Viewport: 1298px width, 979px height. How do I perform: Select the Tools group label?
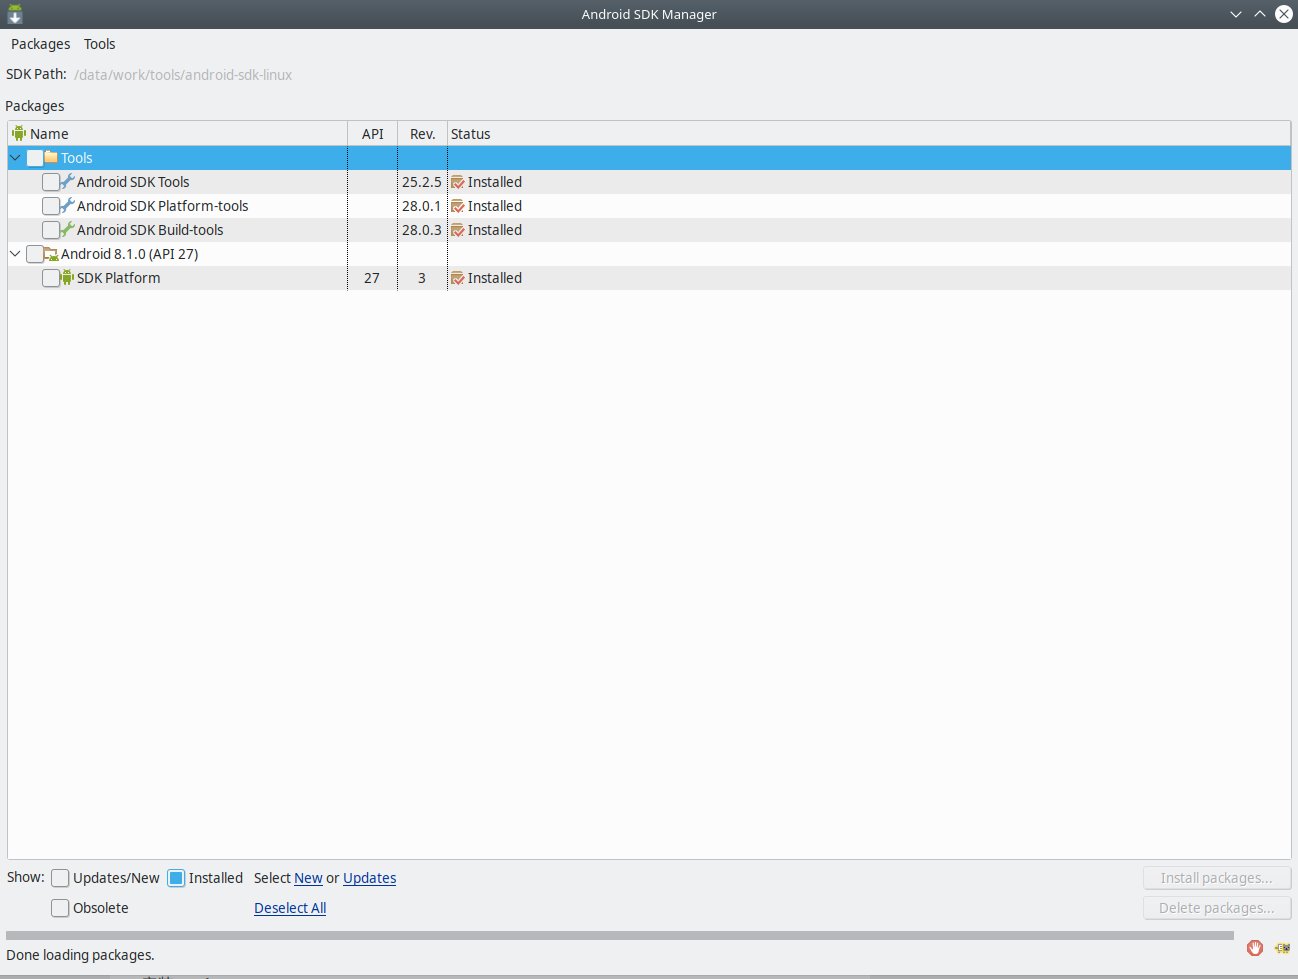(77, 158)
